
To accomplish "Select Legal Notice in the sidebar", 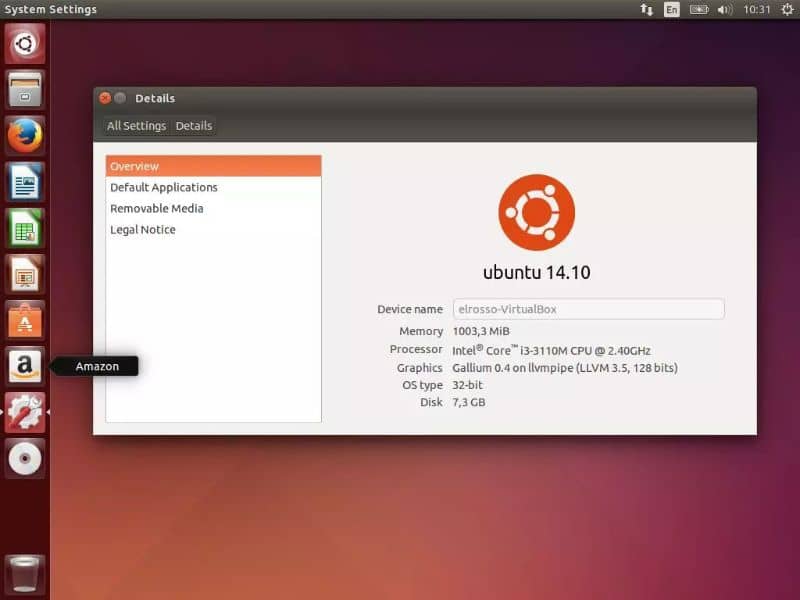I will 213,230.
